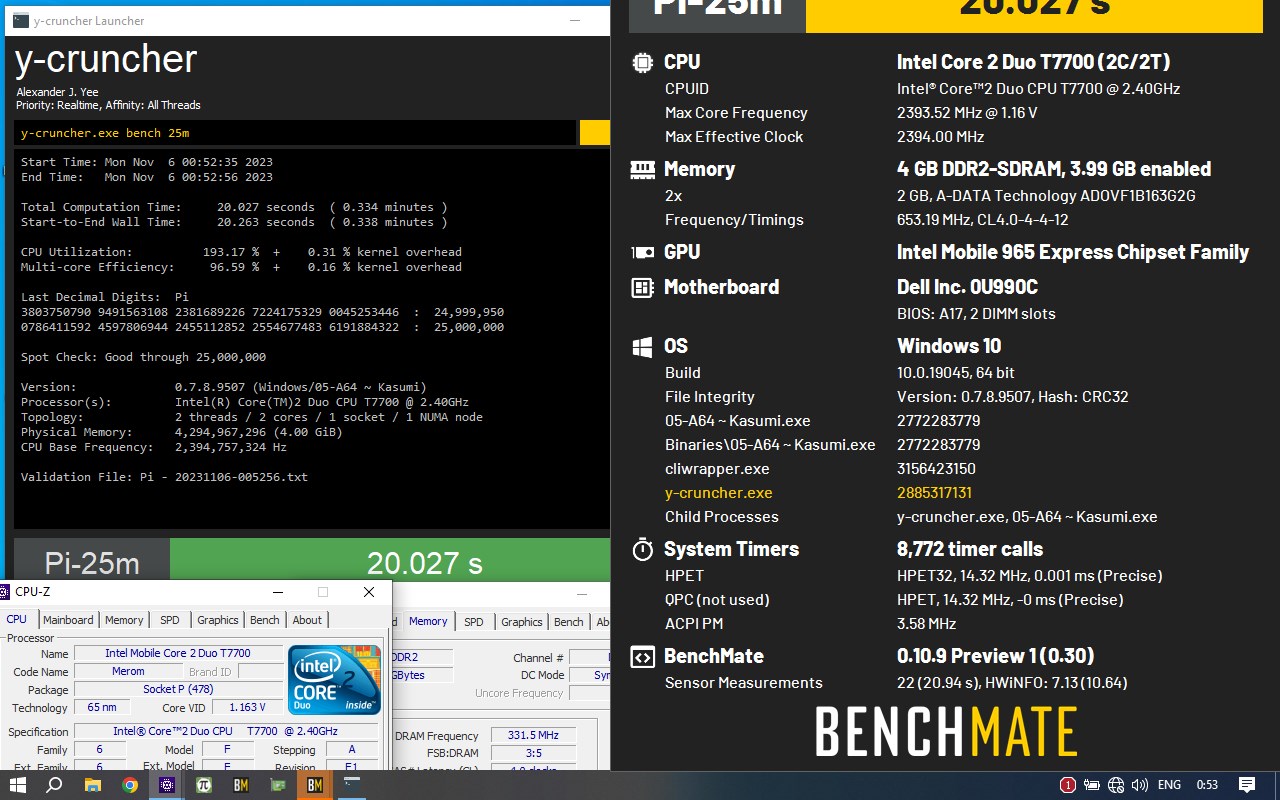Image resolution: width=1280 pixels, height=800 pixels.
Task: Click the red notification badge in system tray
Action: [1068, 785]
